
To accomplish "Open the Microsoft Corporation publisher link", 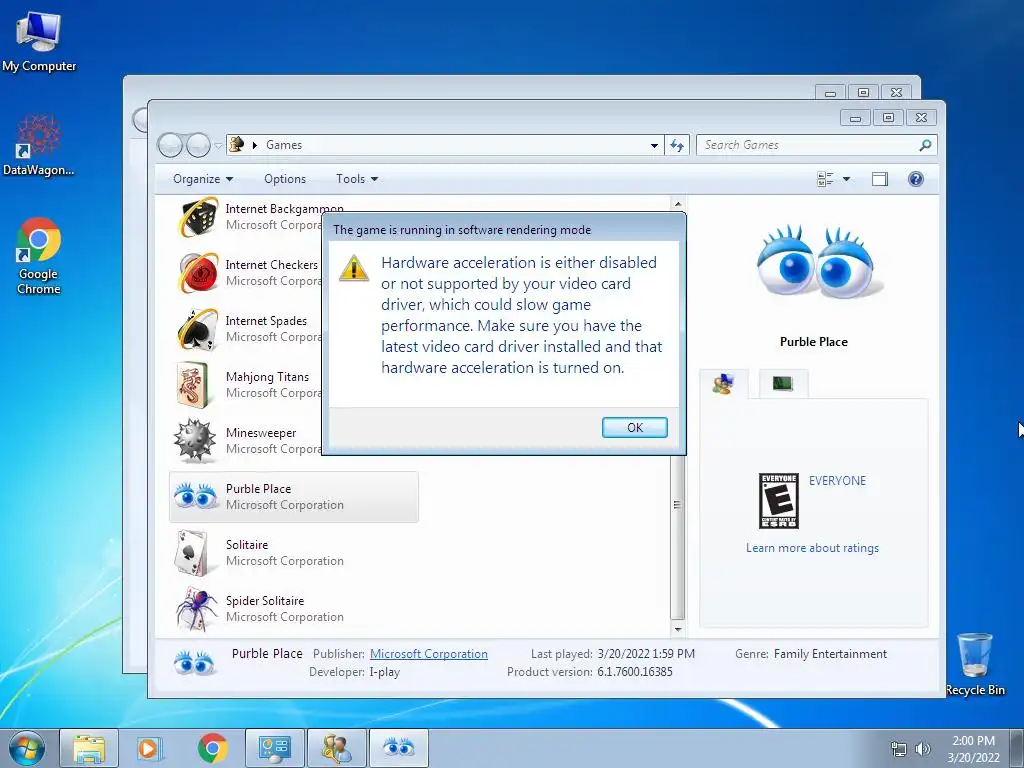I will (428, 654).
